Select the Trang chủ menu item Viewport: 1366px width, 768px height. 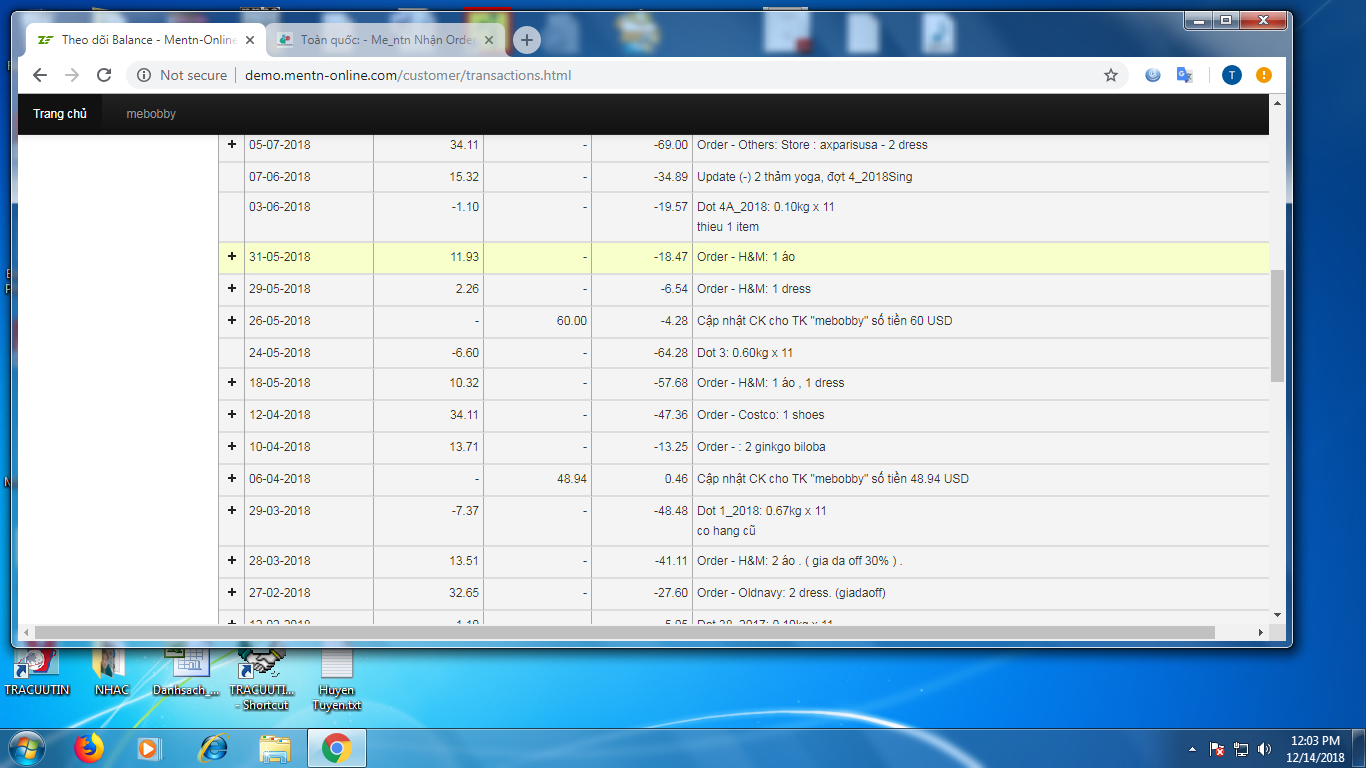60,114
